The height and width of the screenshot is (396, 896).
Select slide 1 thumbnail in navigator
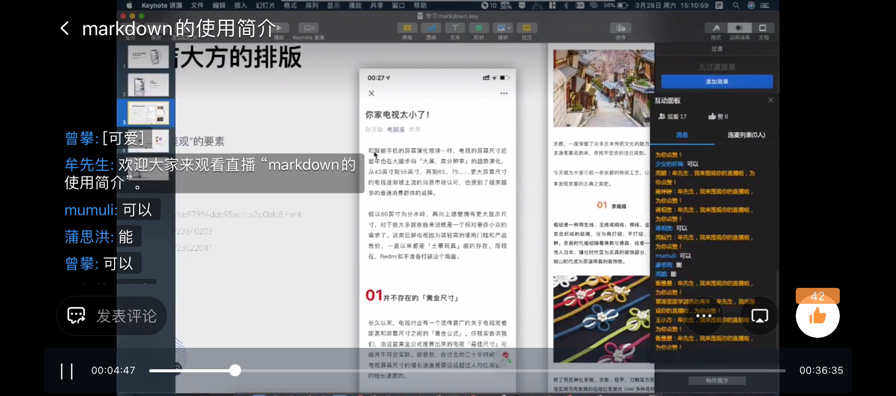pyautogui.click(x=148, y=57)
